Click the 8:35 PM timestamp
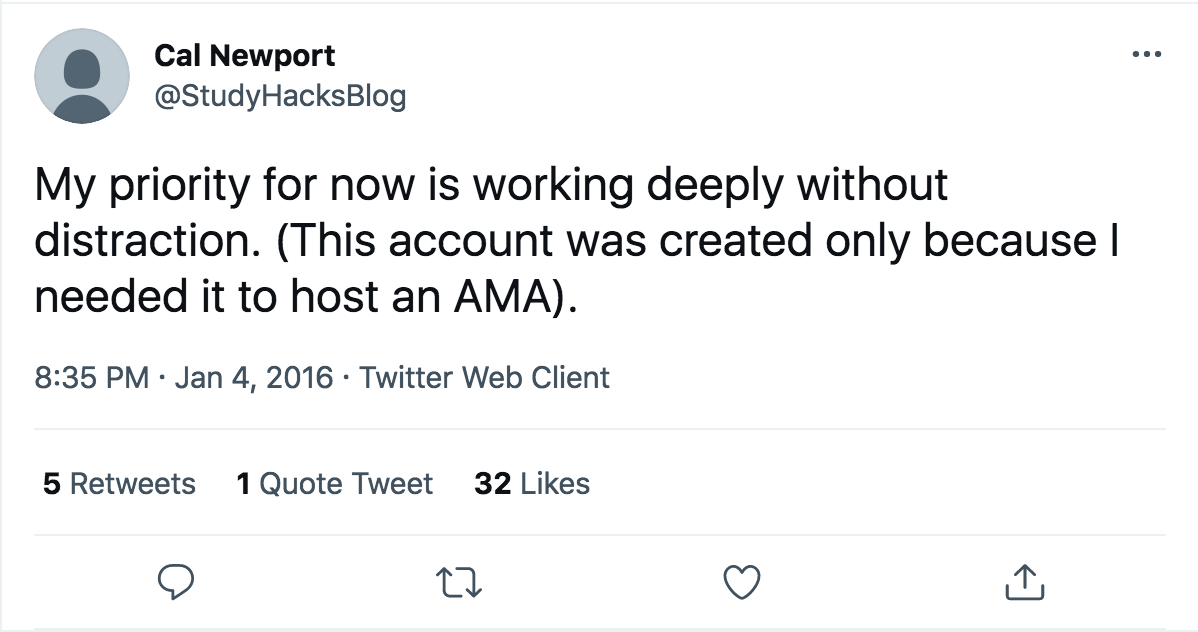 (91, 377)
